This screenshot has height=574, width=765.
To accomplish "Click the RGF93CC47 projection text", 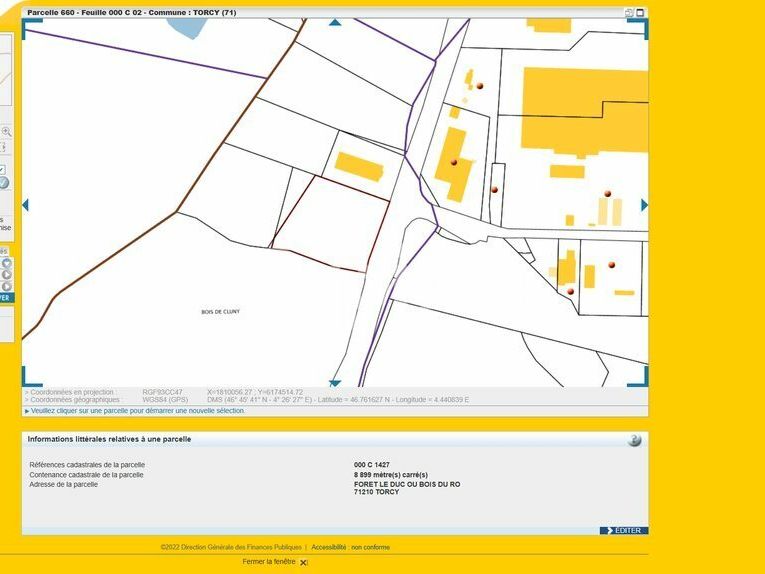I will (x=162, y=392).
